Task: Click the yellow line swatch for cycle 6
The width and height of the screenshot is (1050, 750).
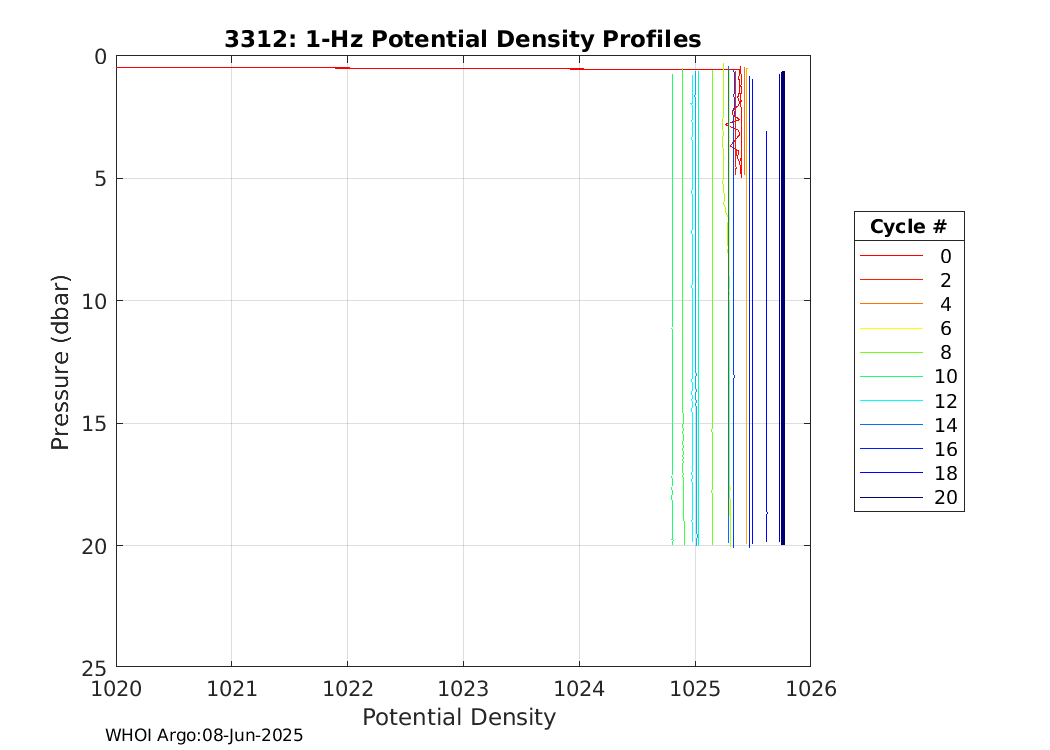Action: tap(891, 328)
